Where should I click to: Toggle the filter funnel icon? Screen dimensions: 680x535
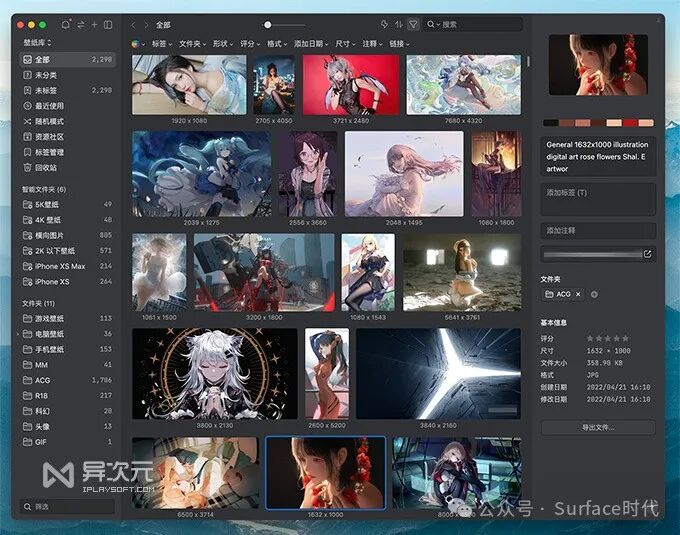[x=413, y=24]
